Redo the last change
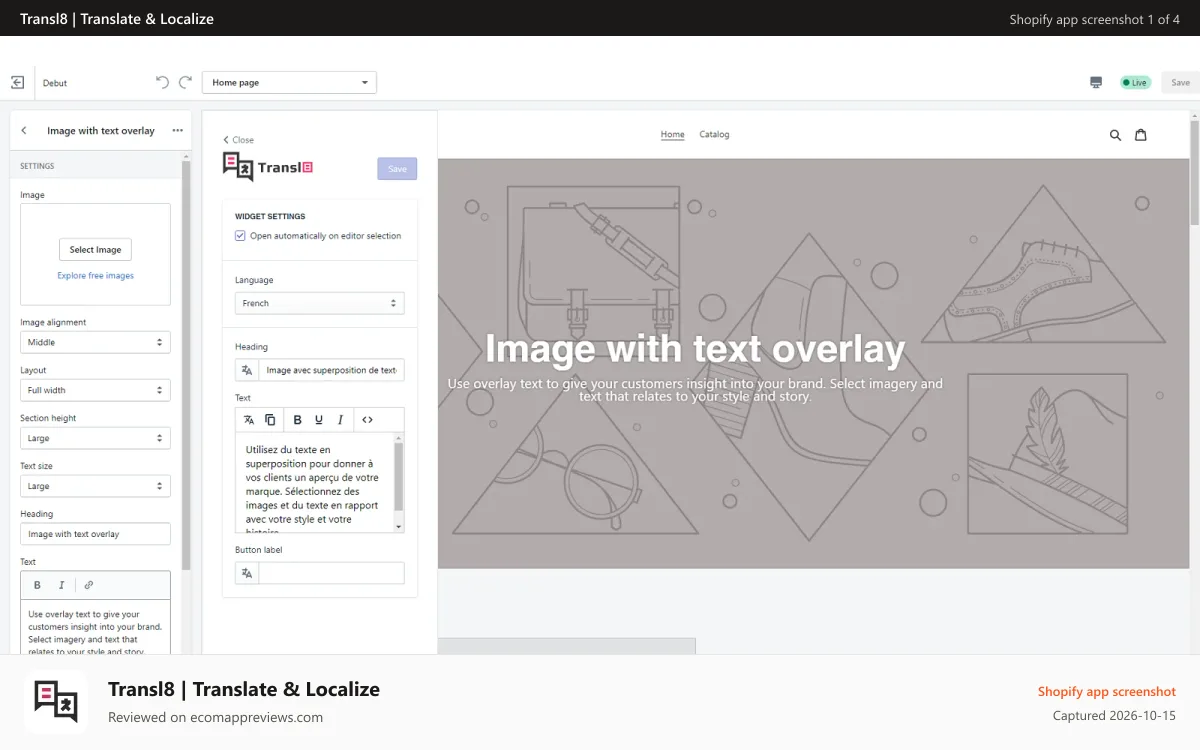 pos(185,82)
